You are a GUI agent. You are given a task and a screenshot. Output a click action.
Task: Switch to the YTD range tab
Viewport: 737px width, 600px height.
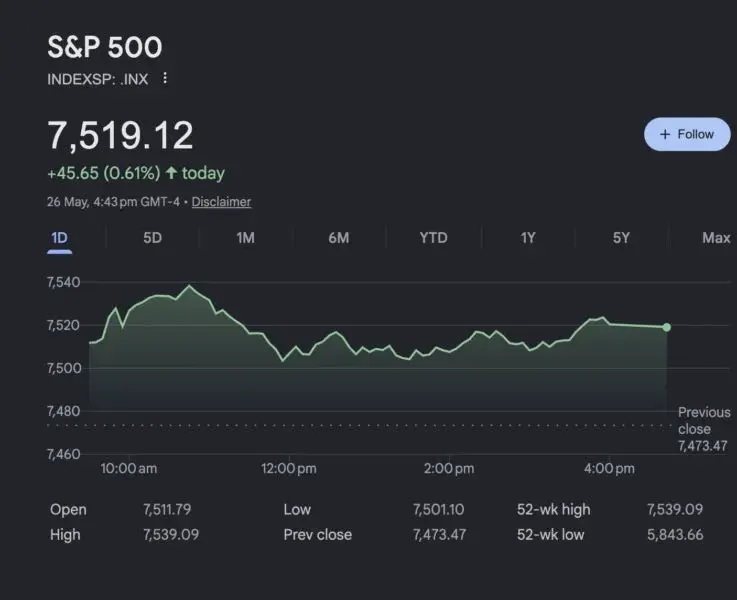pos(433,238)
